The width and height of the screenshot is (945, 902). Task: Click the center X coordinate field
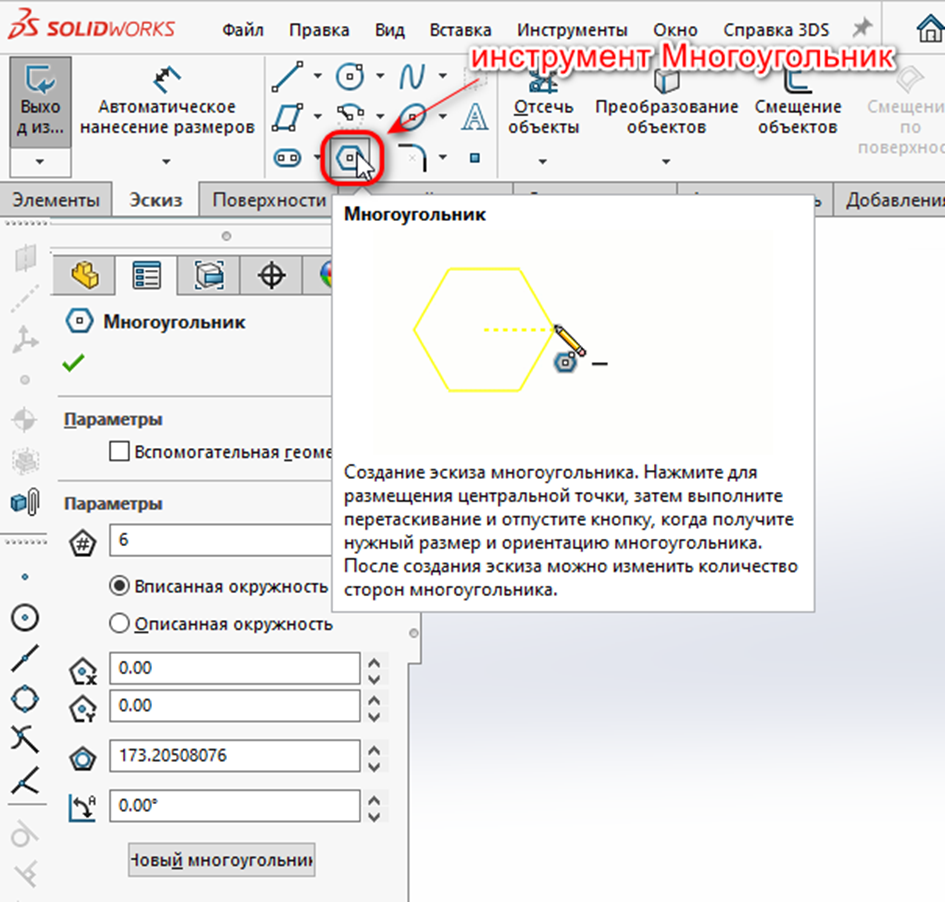coord(235,668)
